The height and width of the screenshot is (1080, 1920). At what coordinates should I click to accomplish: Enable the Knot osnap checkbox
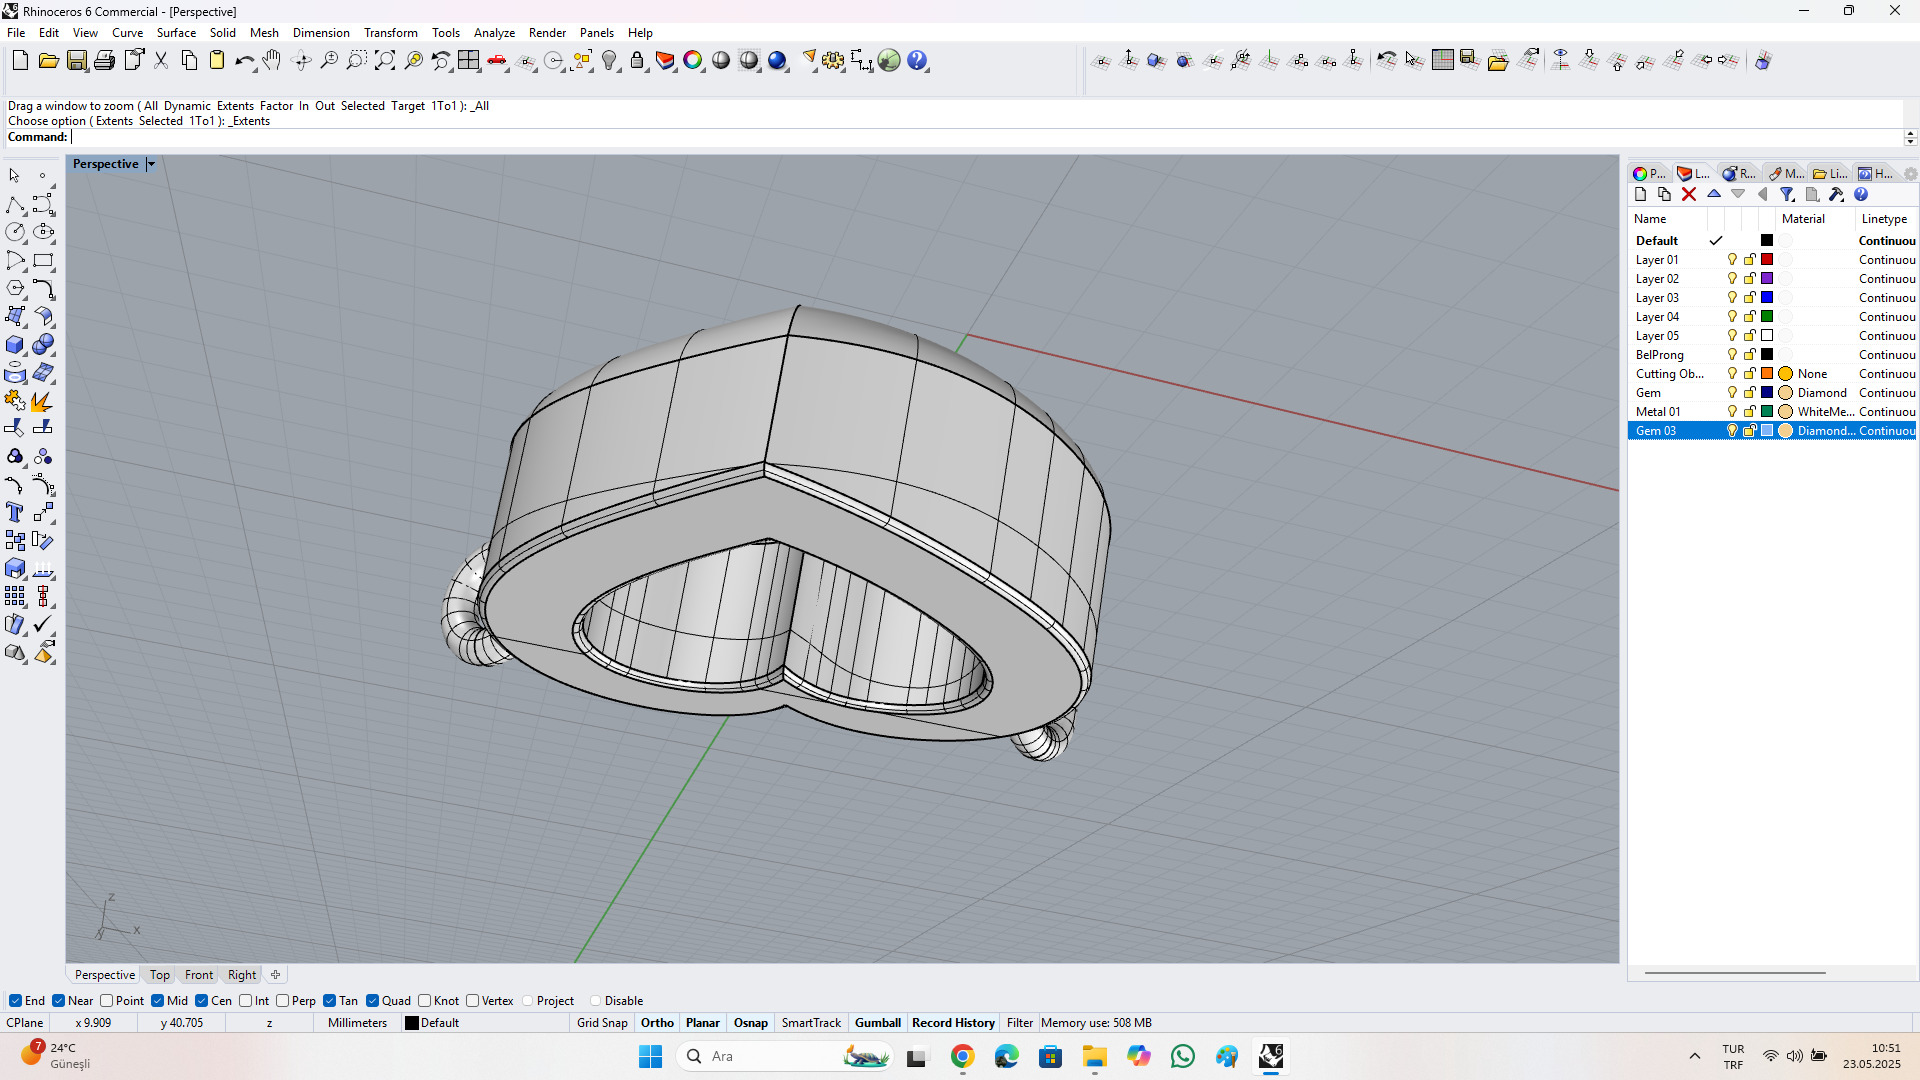[425, 1001]
